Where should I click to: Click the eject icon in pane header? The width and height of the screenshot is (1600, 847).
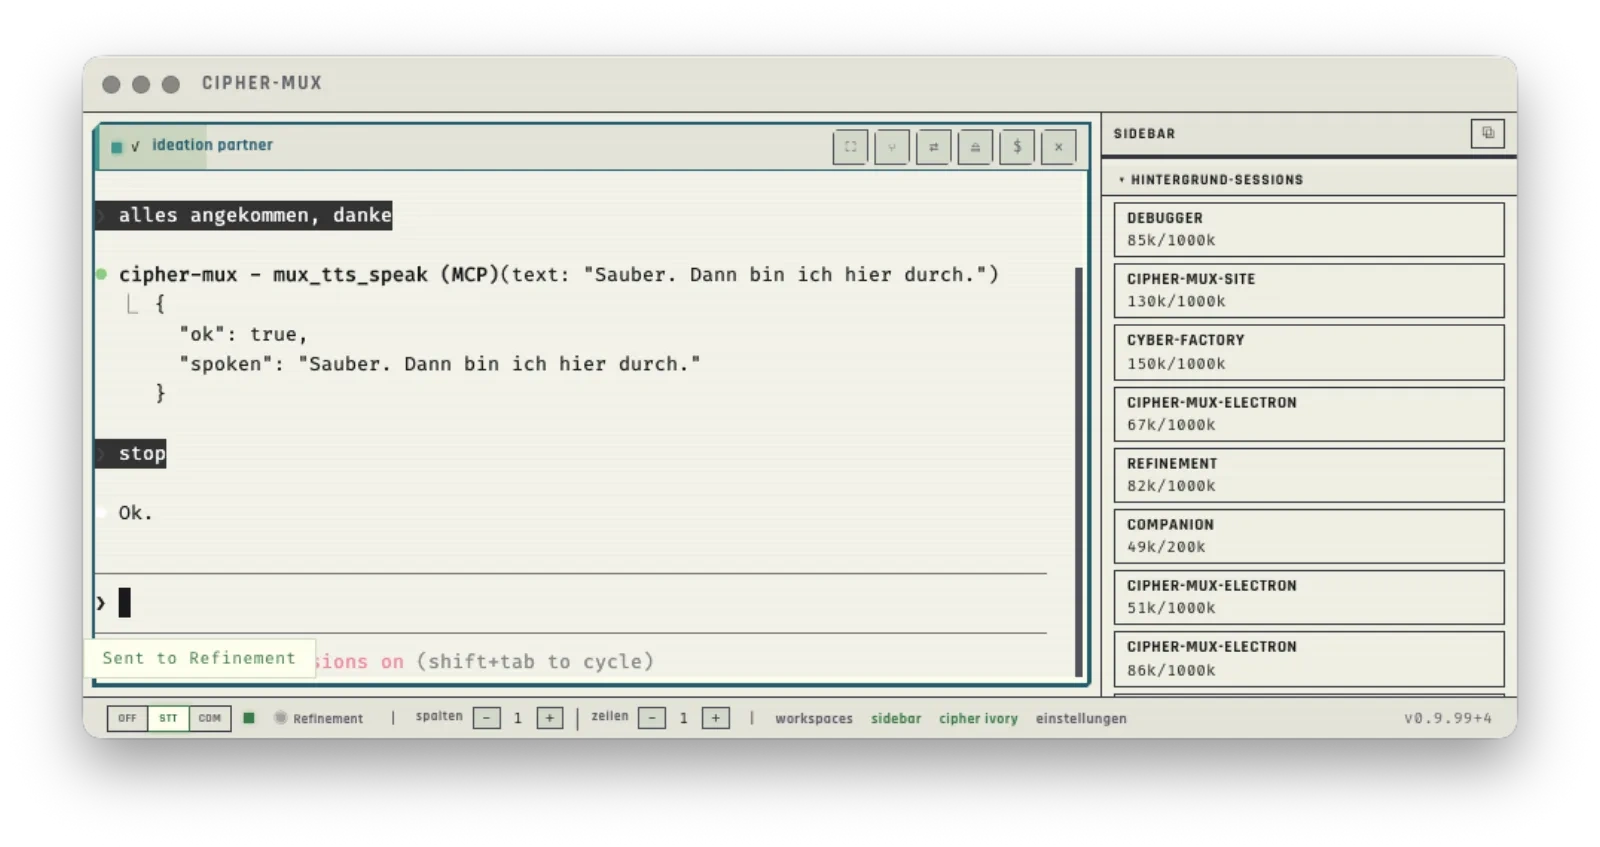[975, 147]
